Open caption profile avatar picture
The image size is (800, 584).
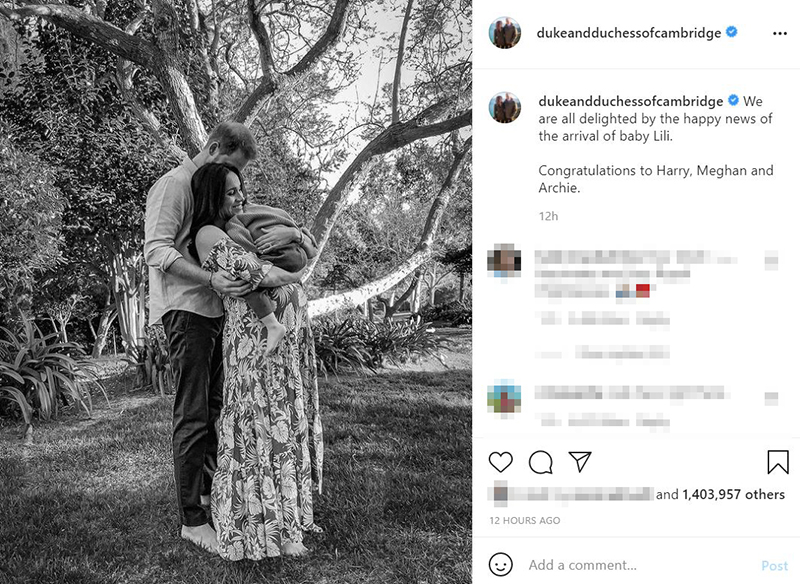[505, 108]
